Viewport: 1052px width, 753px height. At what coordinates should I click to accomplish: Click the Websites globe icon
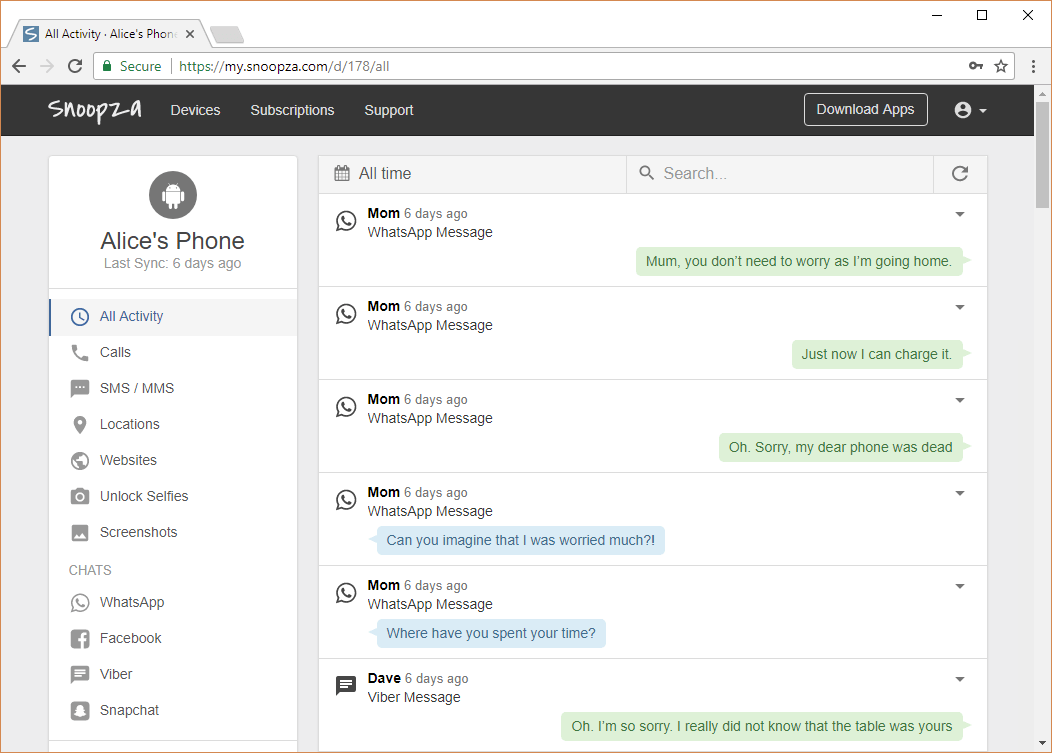[x=80, y=460]
